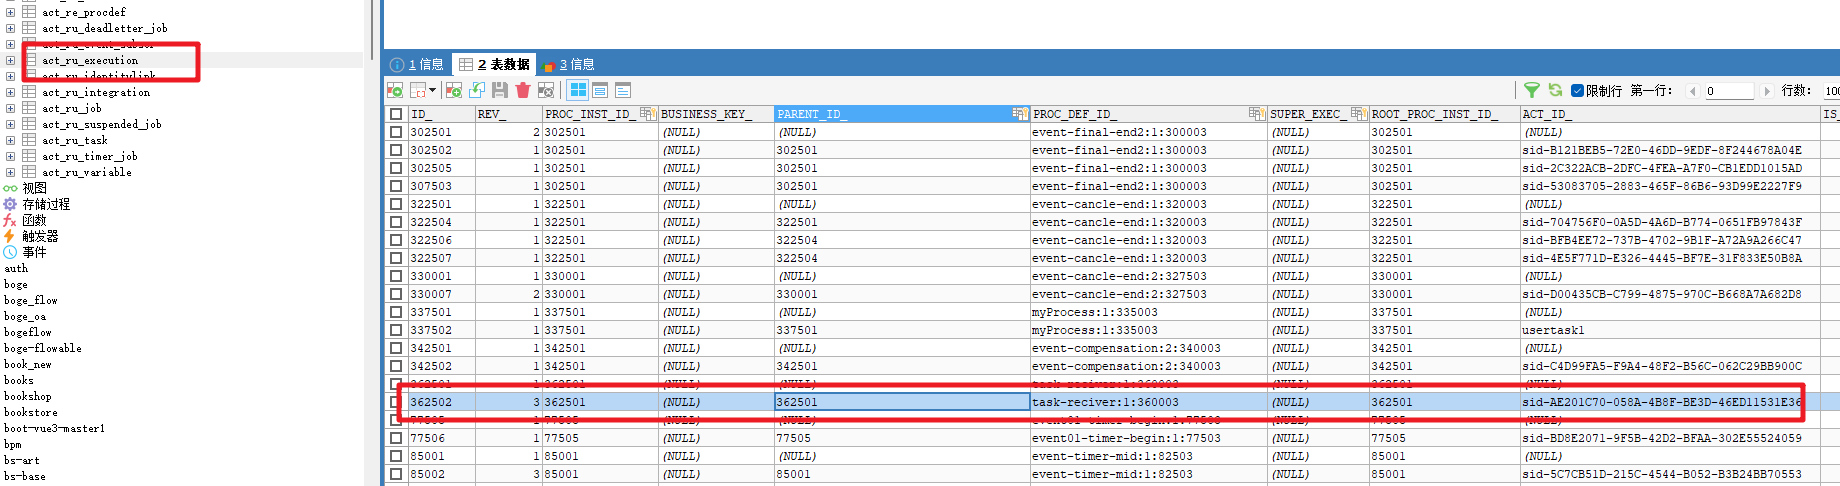
Task: Expand the act_ru_variable table node
Action: (x=10, y=172)
